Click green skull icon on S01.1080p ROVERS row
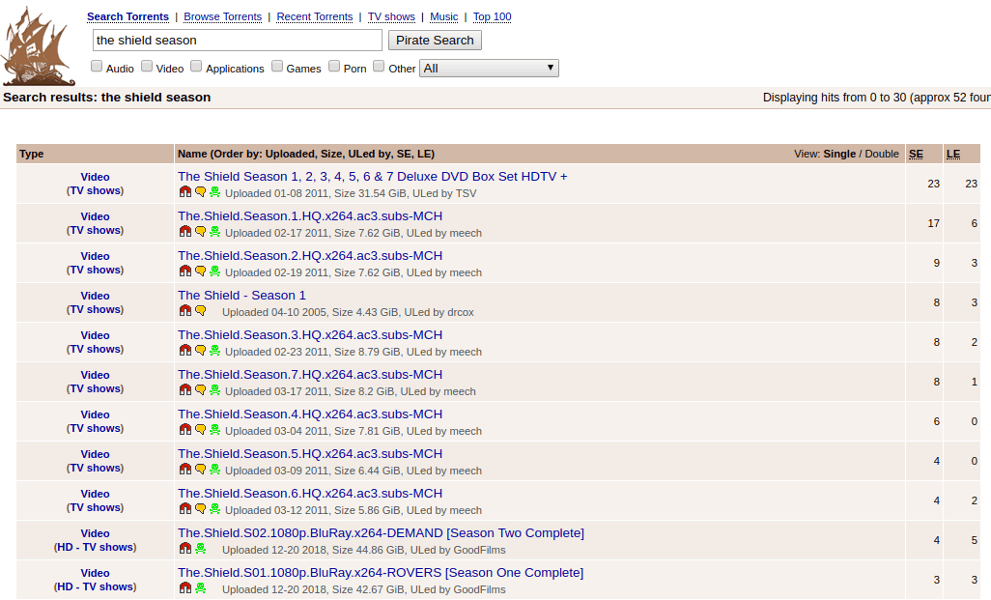This screenshot has height=600, width=991. coord(200,588)
